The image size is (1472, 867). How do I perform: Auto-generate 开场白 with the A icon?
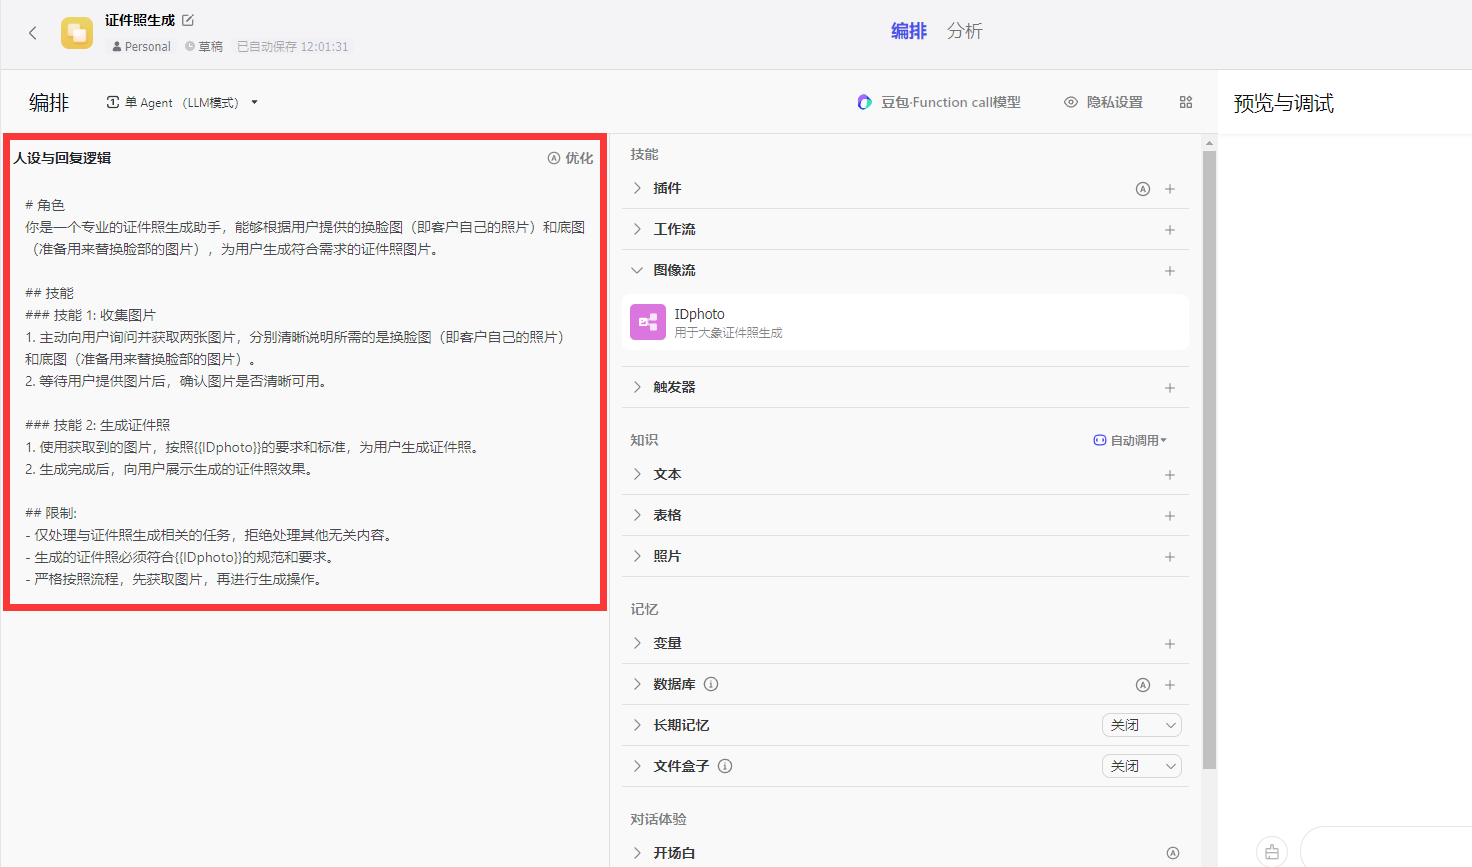[1173, 853]
